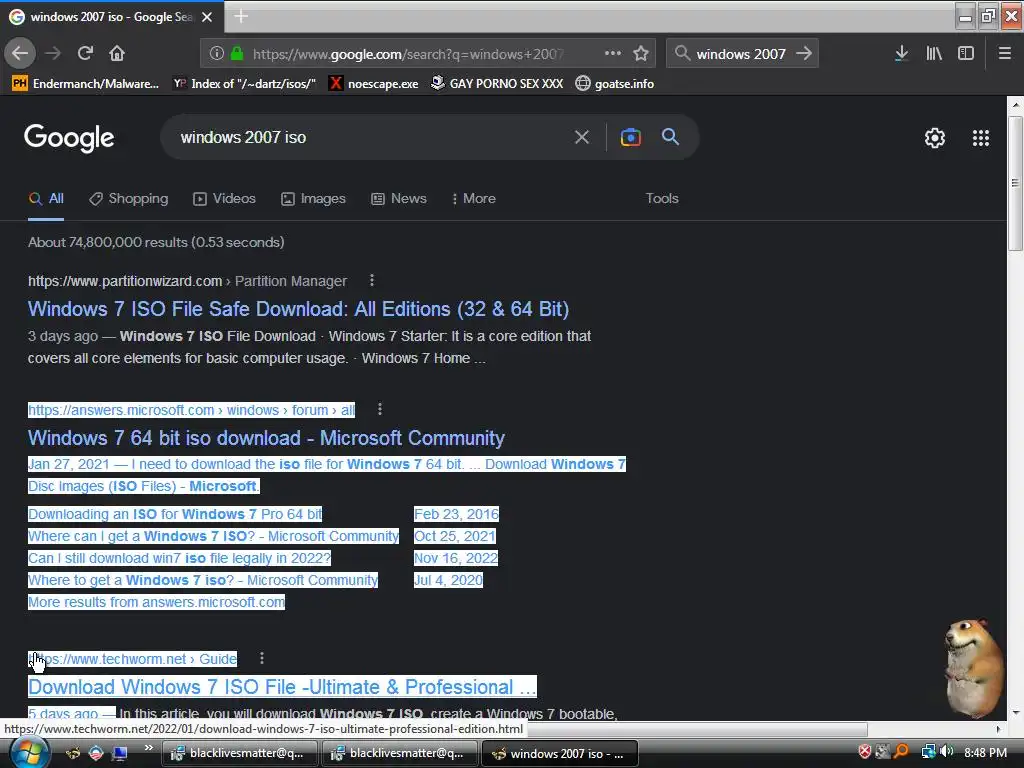This screenshot has height=768, width=1024.
Task: Open options dots for partitionwizard result
Action: [x=372, y=281]
